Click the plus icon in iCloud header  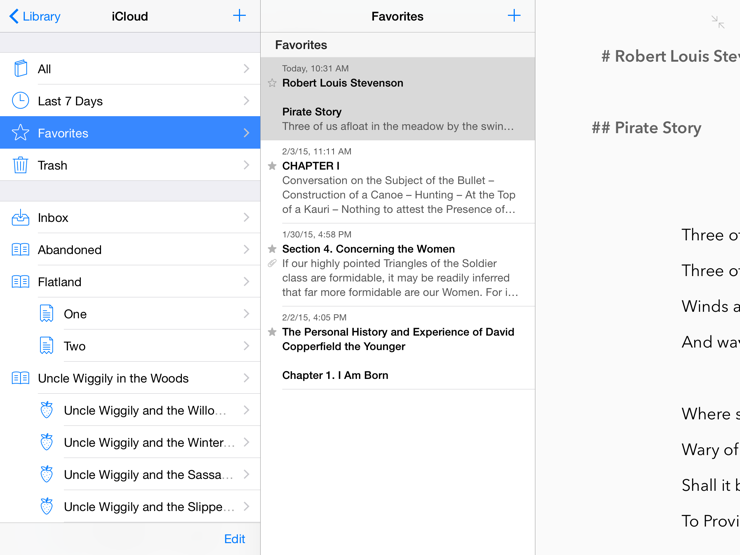click(239, 16)
